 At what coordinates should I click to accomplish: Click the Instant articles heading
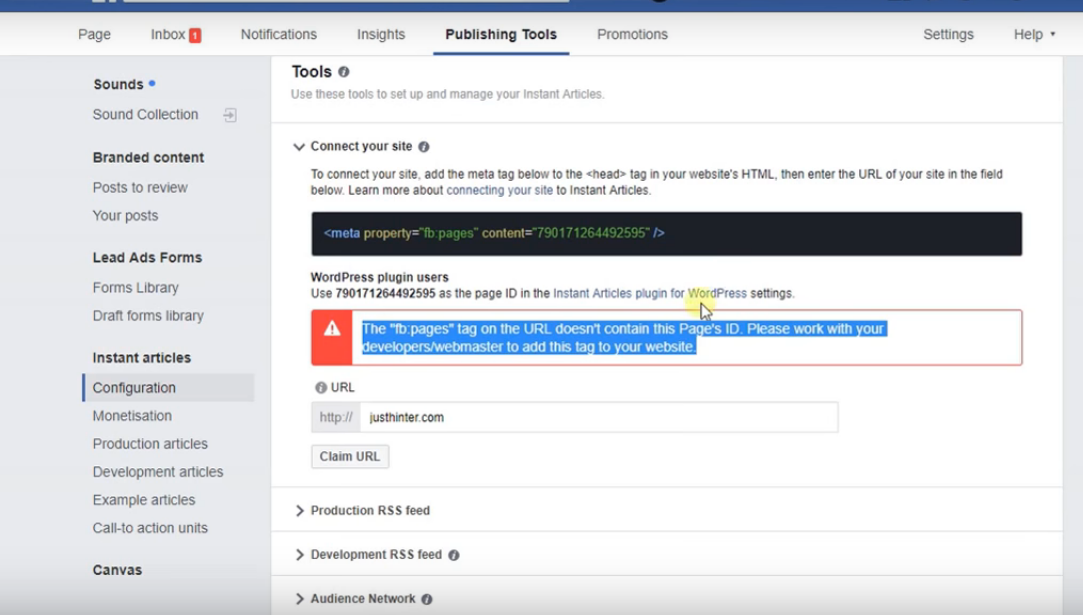coord(142,358)
